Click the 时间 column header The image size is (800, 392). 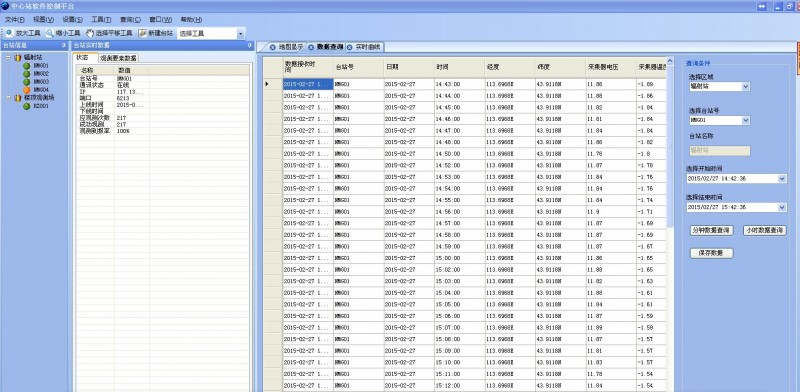459,67
